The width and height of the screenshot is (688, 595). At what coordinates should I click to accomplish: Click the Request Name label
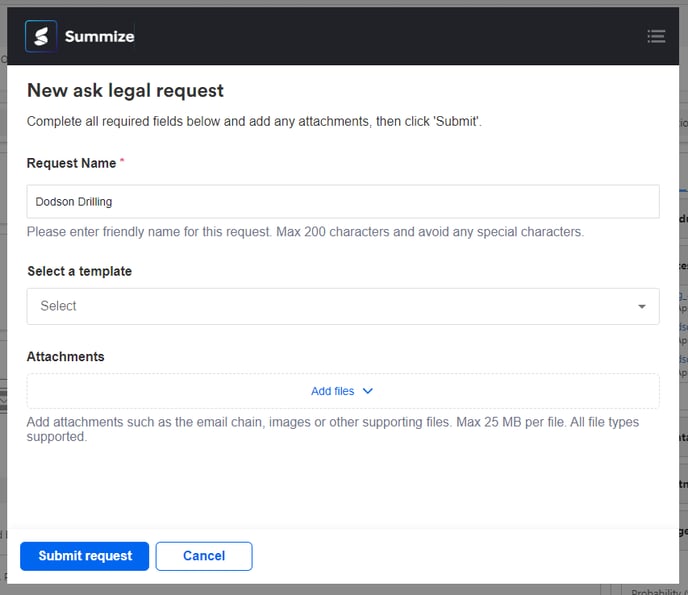point(70,162)
